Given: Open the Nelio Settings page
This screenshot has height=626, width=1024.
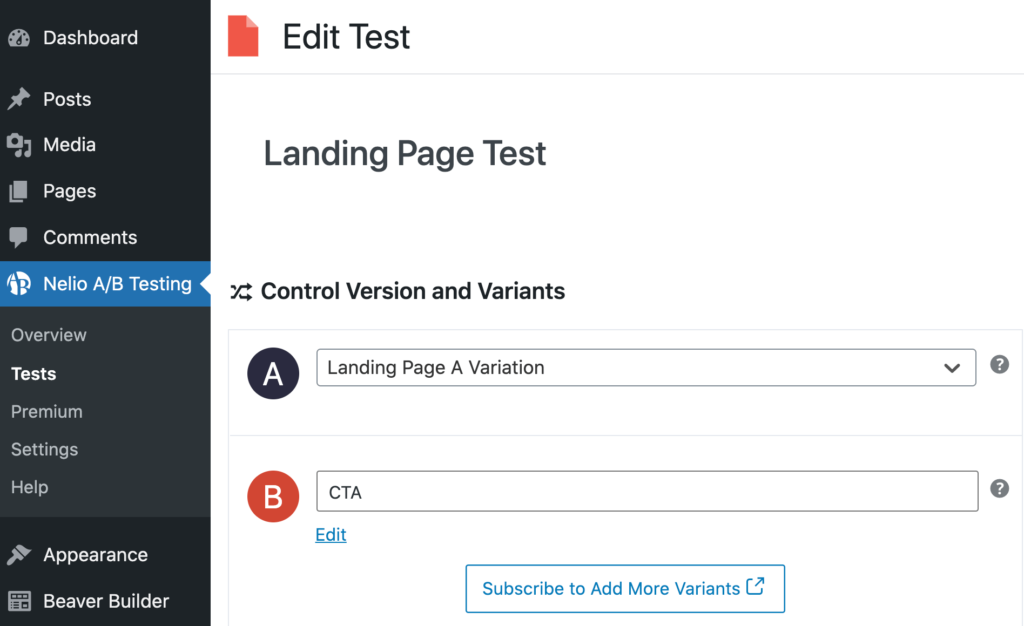Looking at the screenshot, I should click(x=44, y=449).
